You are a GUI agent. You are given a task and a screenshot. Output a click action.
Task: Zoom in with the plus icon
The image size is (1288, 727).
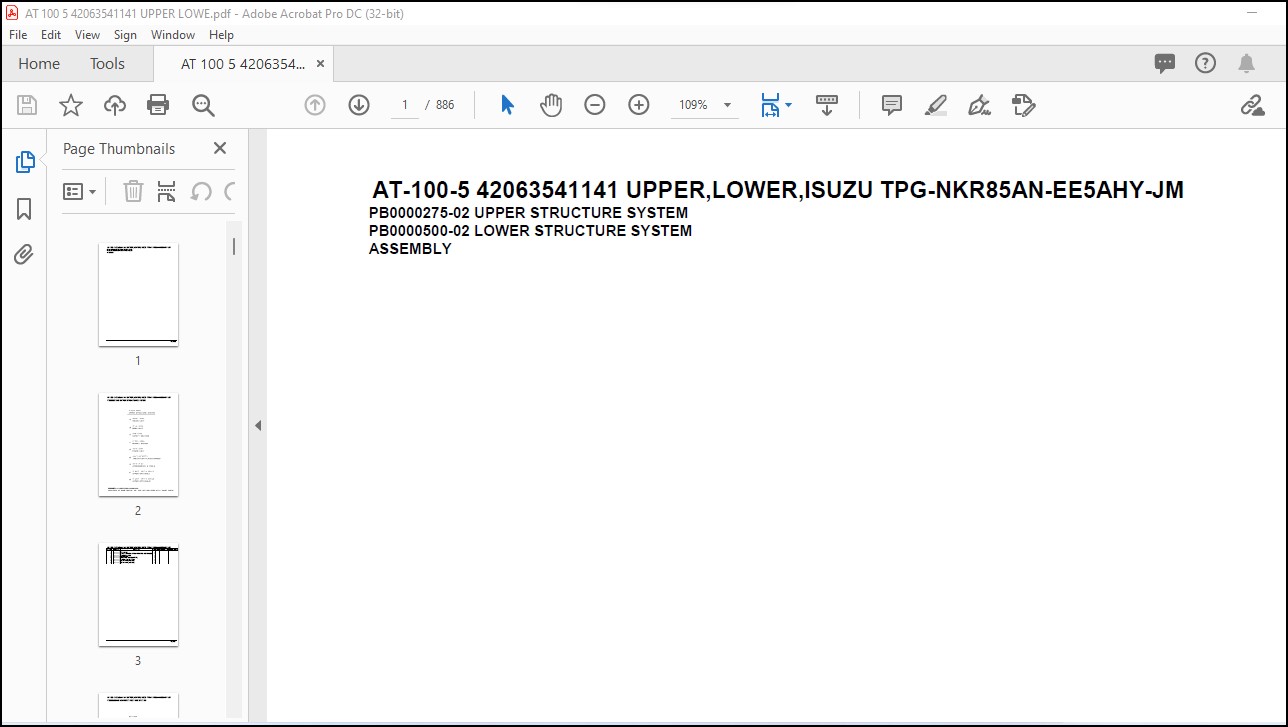pyautogui.click(x=639, y=105)
